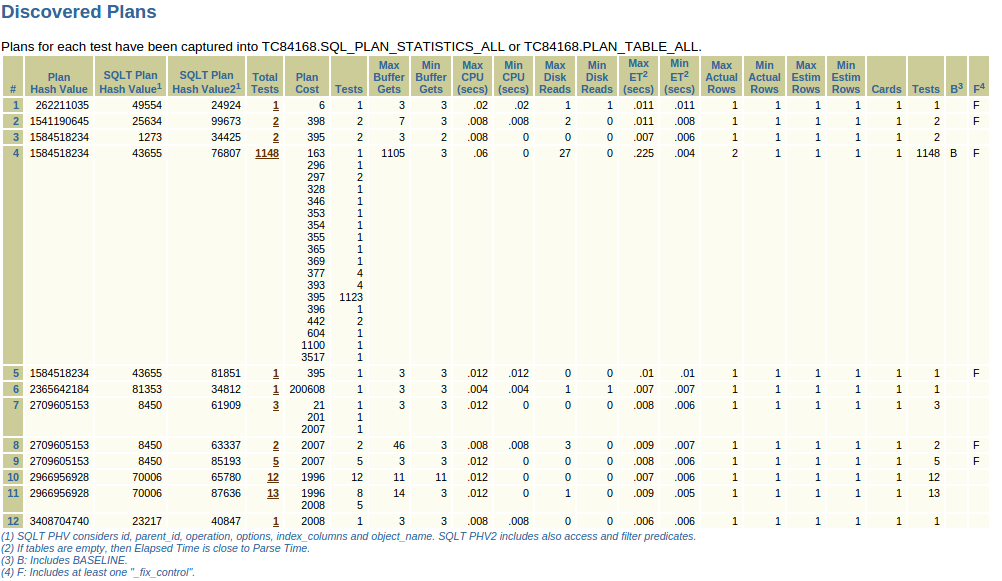Open the 1148 Total Tests link

(267, 153)
